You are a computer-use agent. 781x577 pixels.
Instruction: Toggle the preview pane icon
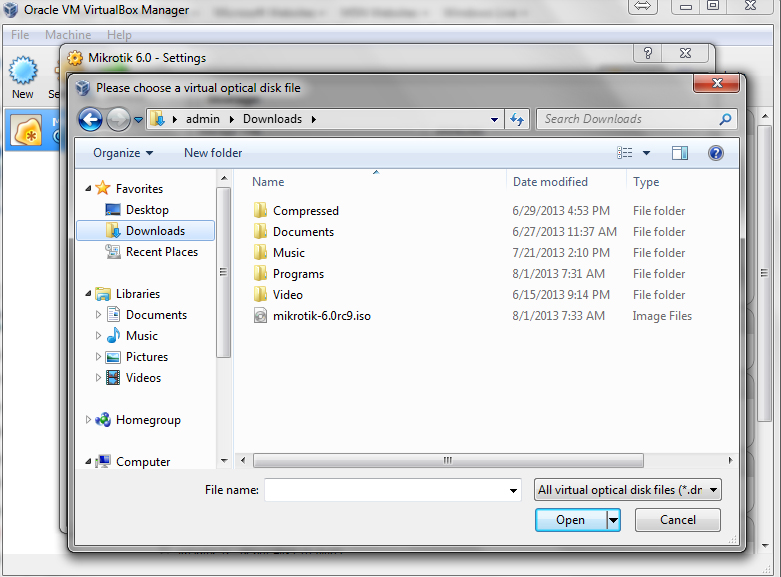point(679,153)
